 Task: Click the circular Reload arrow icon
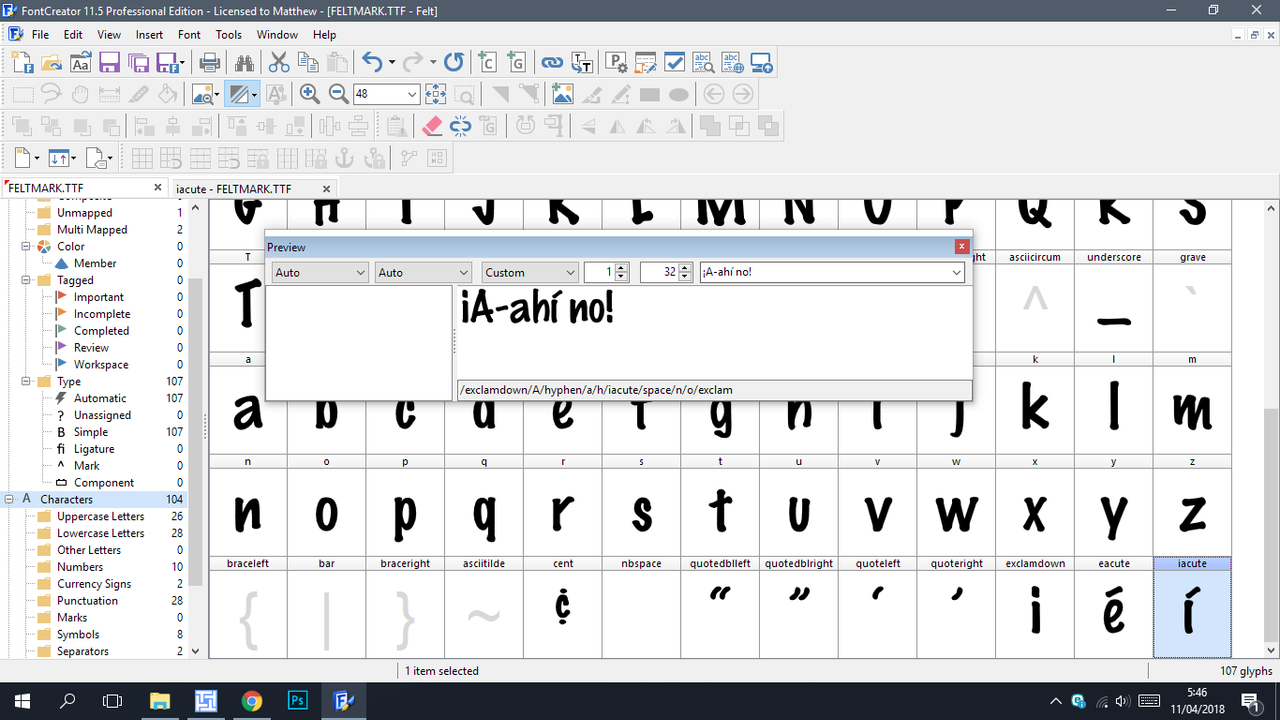tap(454, 62)
